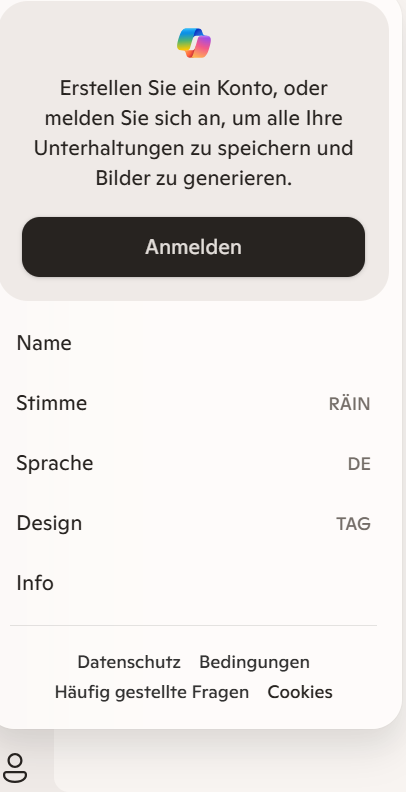Screen dimensions: 406x792
Task: Change the RÄIN voice selection
Action: click(x=349, y=404)
